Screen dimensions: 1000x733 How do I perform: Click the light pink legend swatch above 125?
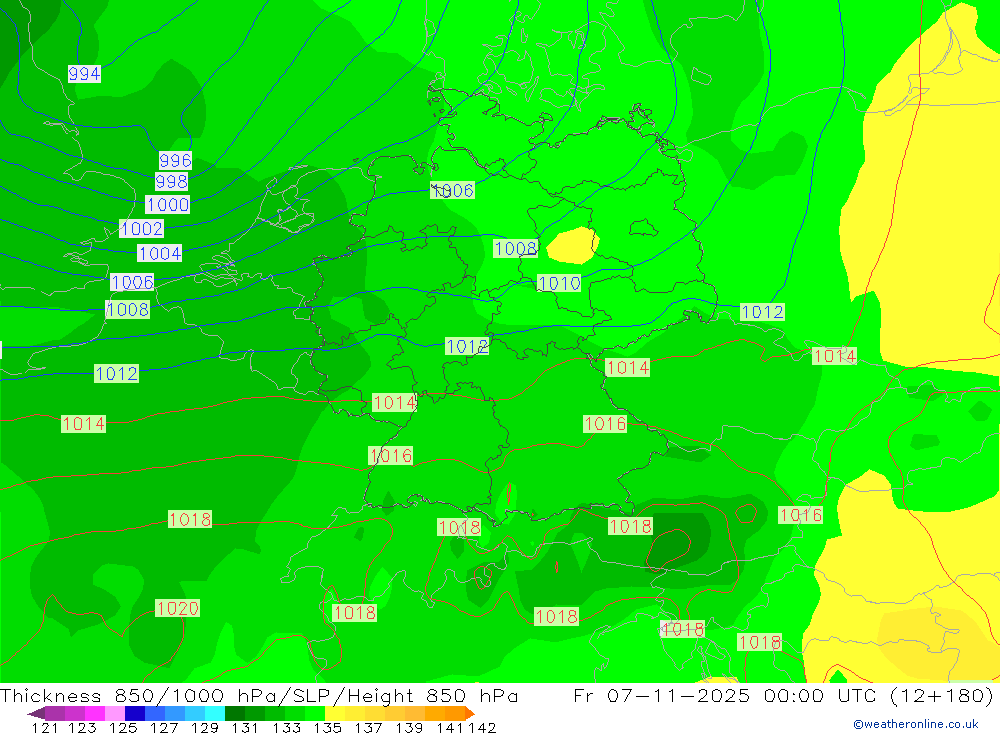pos(115,713)
